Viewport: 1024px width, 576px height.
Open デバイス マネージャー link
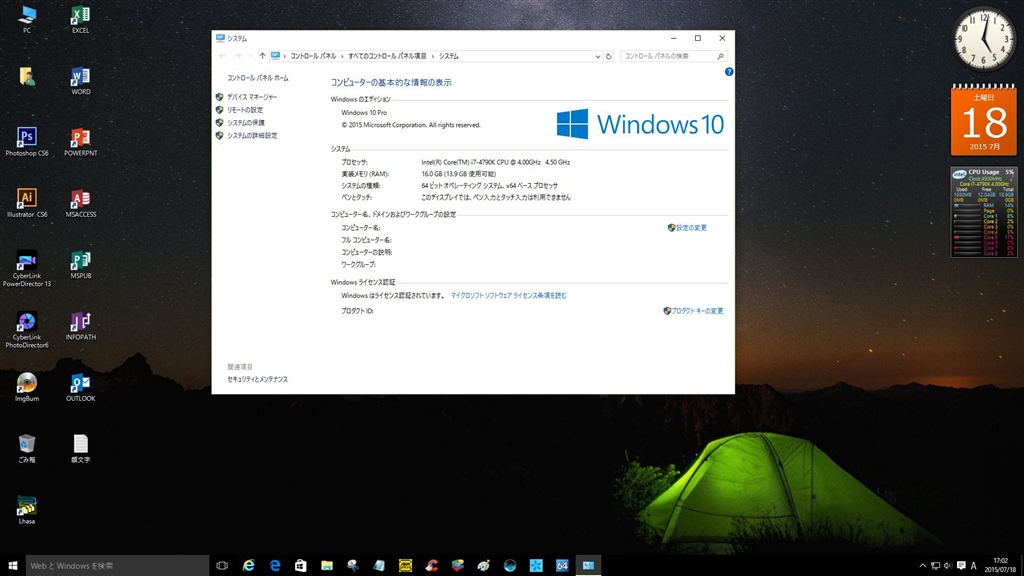[x=252, y=97]
